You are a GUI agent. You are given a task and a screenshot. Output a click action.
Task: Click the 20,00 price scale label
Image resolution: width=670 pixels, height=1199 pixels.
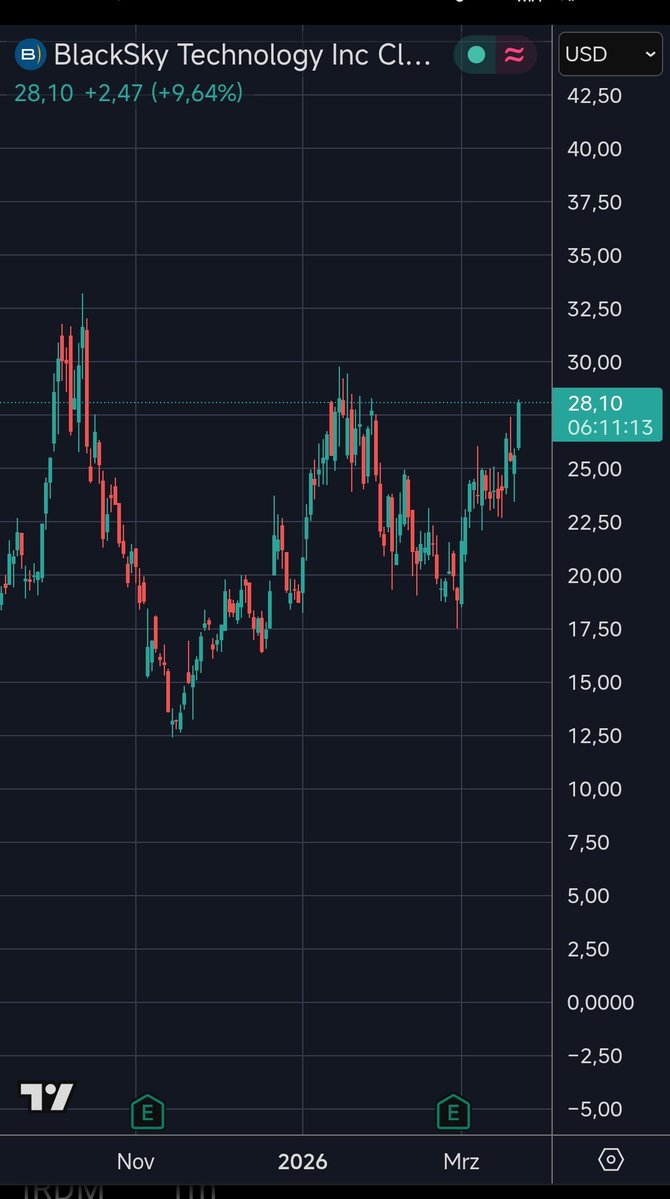594,576
